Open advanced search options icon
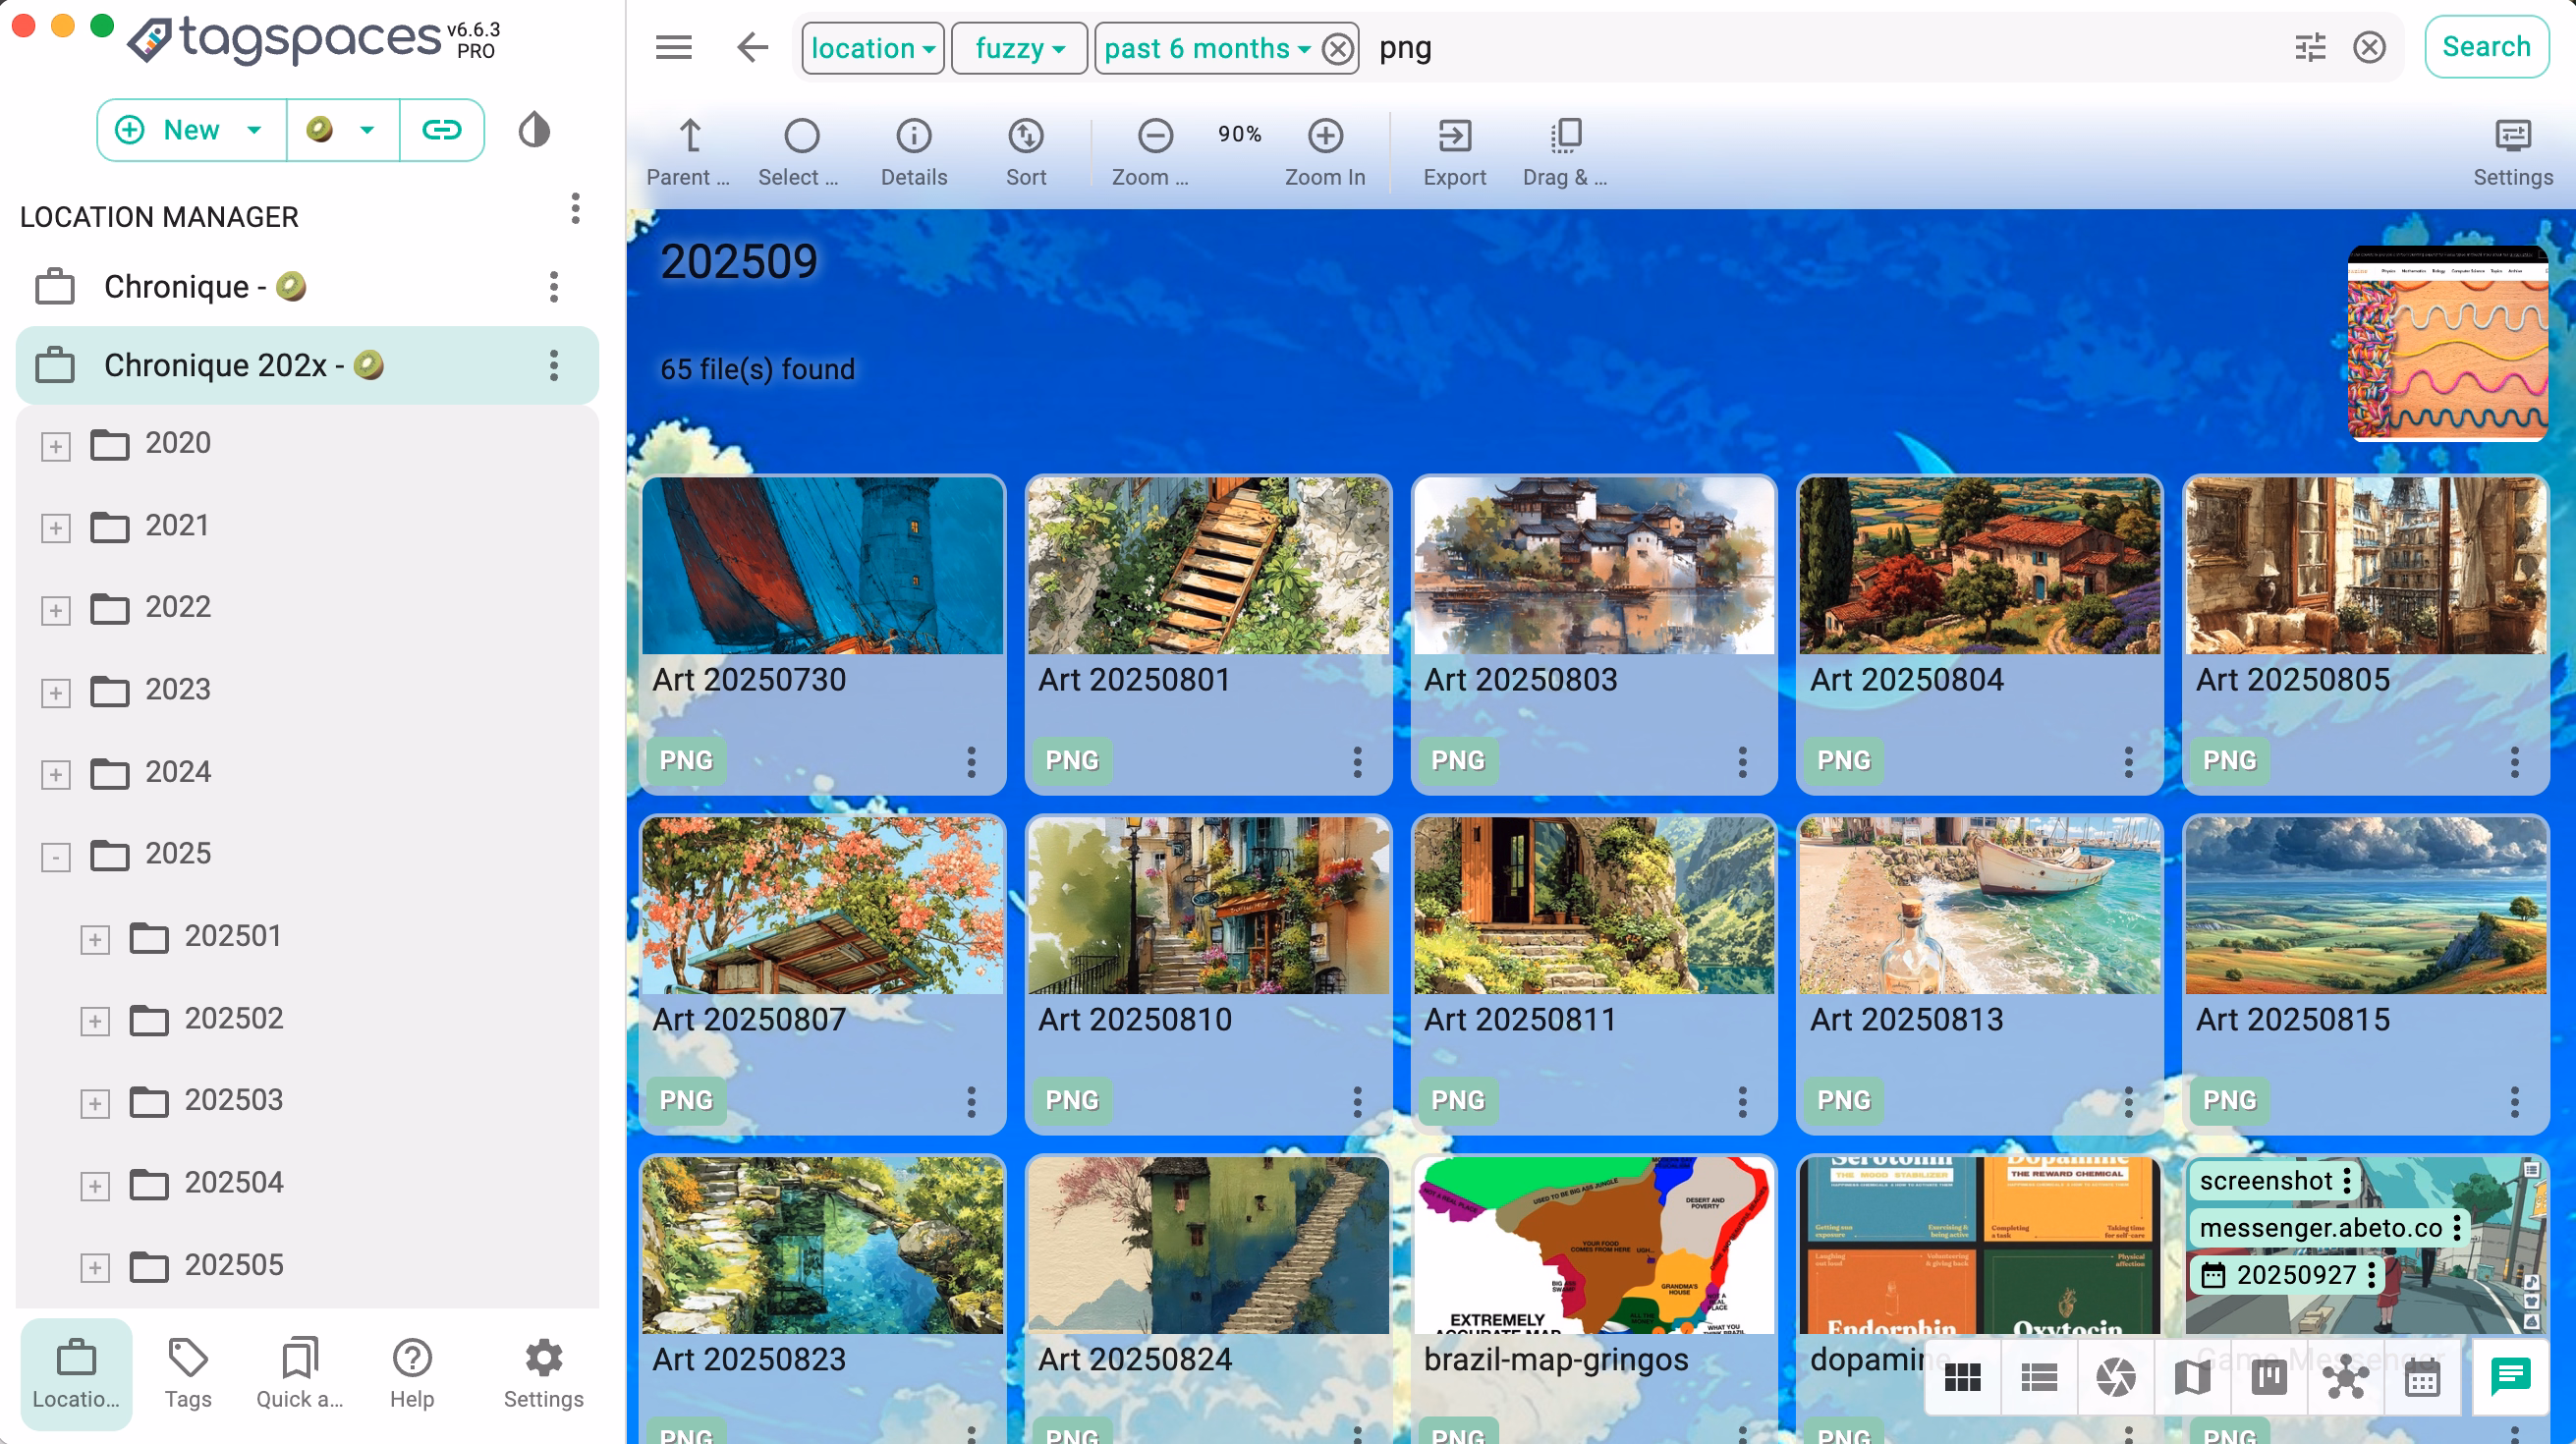The height and width of the screenshot is (1444, 2576). coord(2310,47)
